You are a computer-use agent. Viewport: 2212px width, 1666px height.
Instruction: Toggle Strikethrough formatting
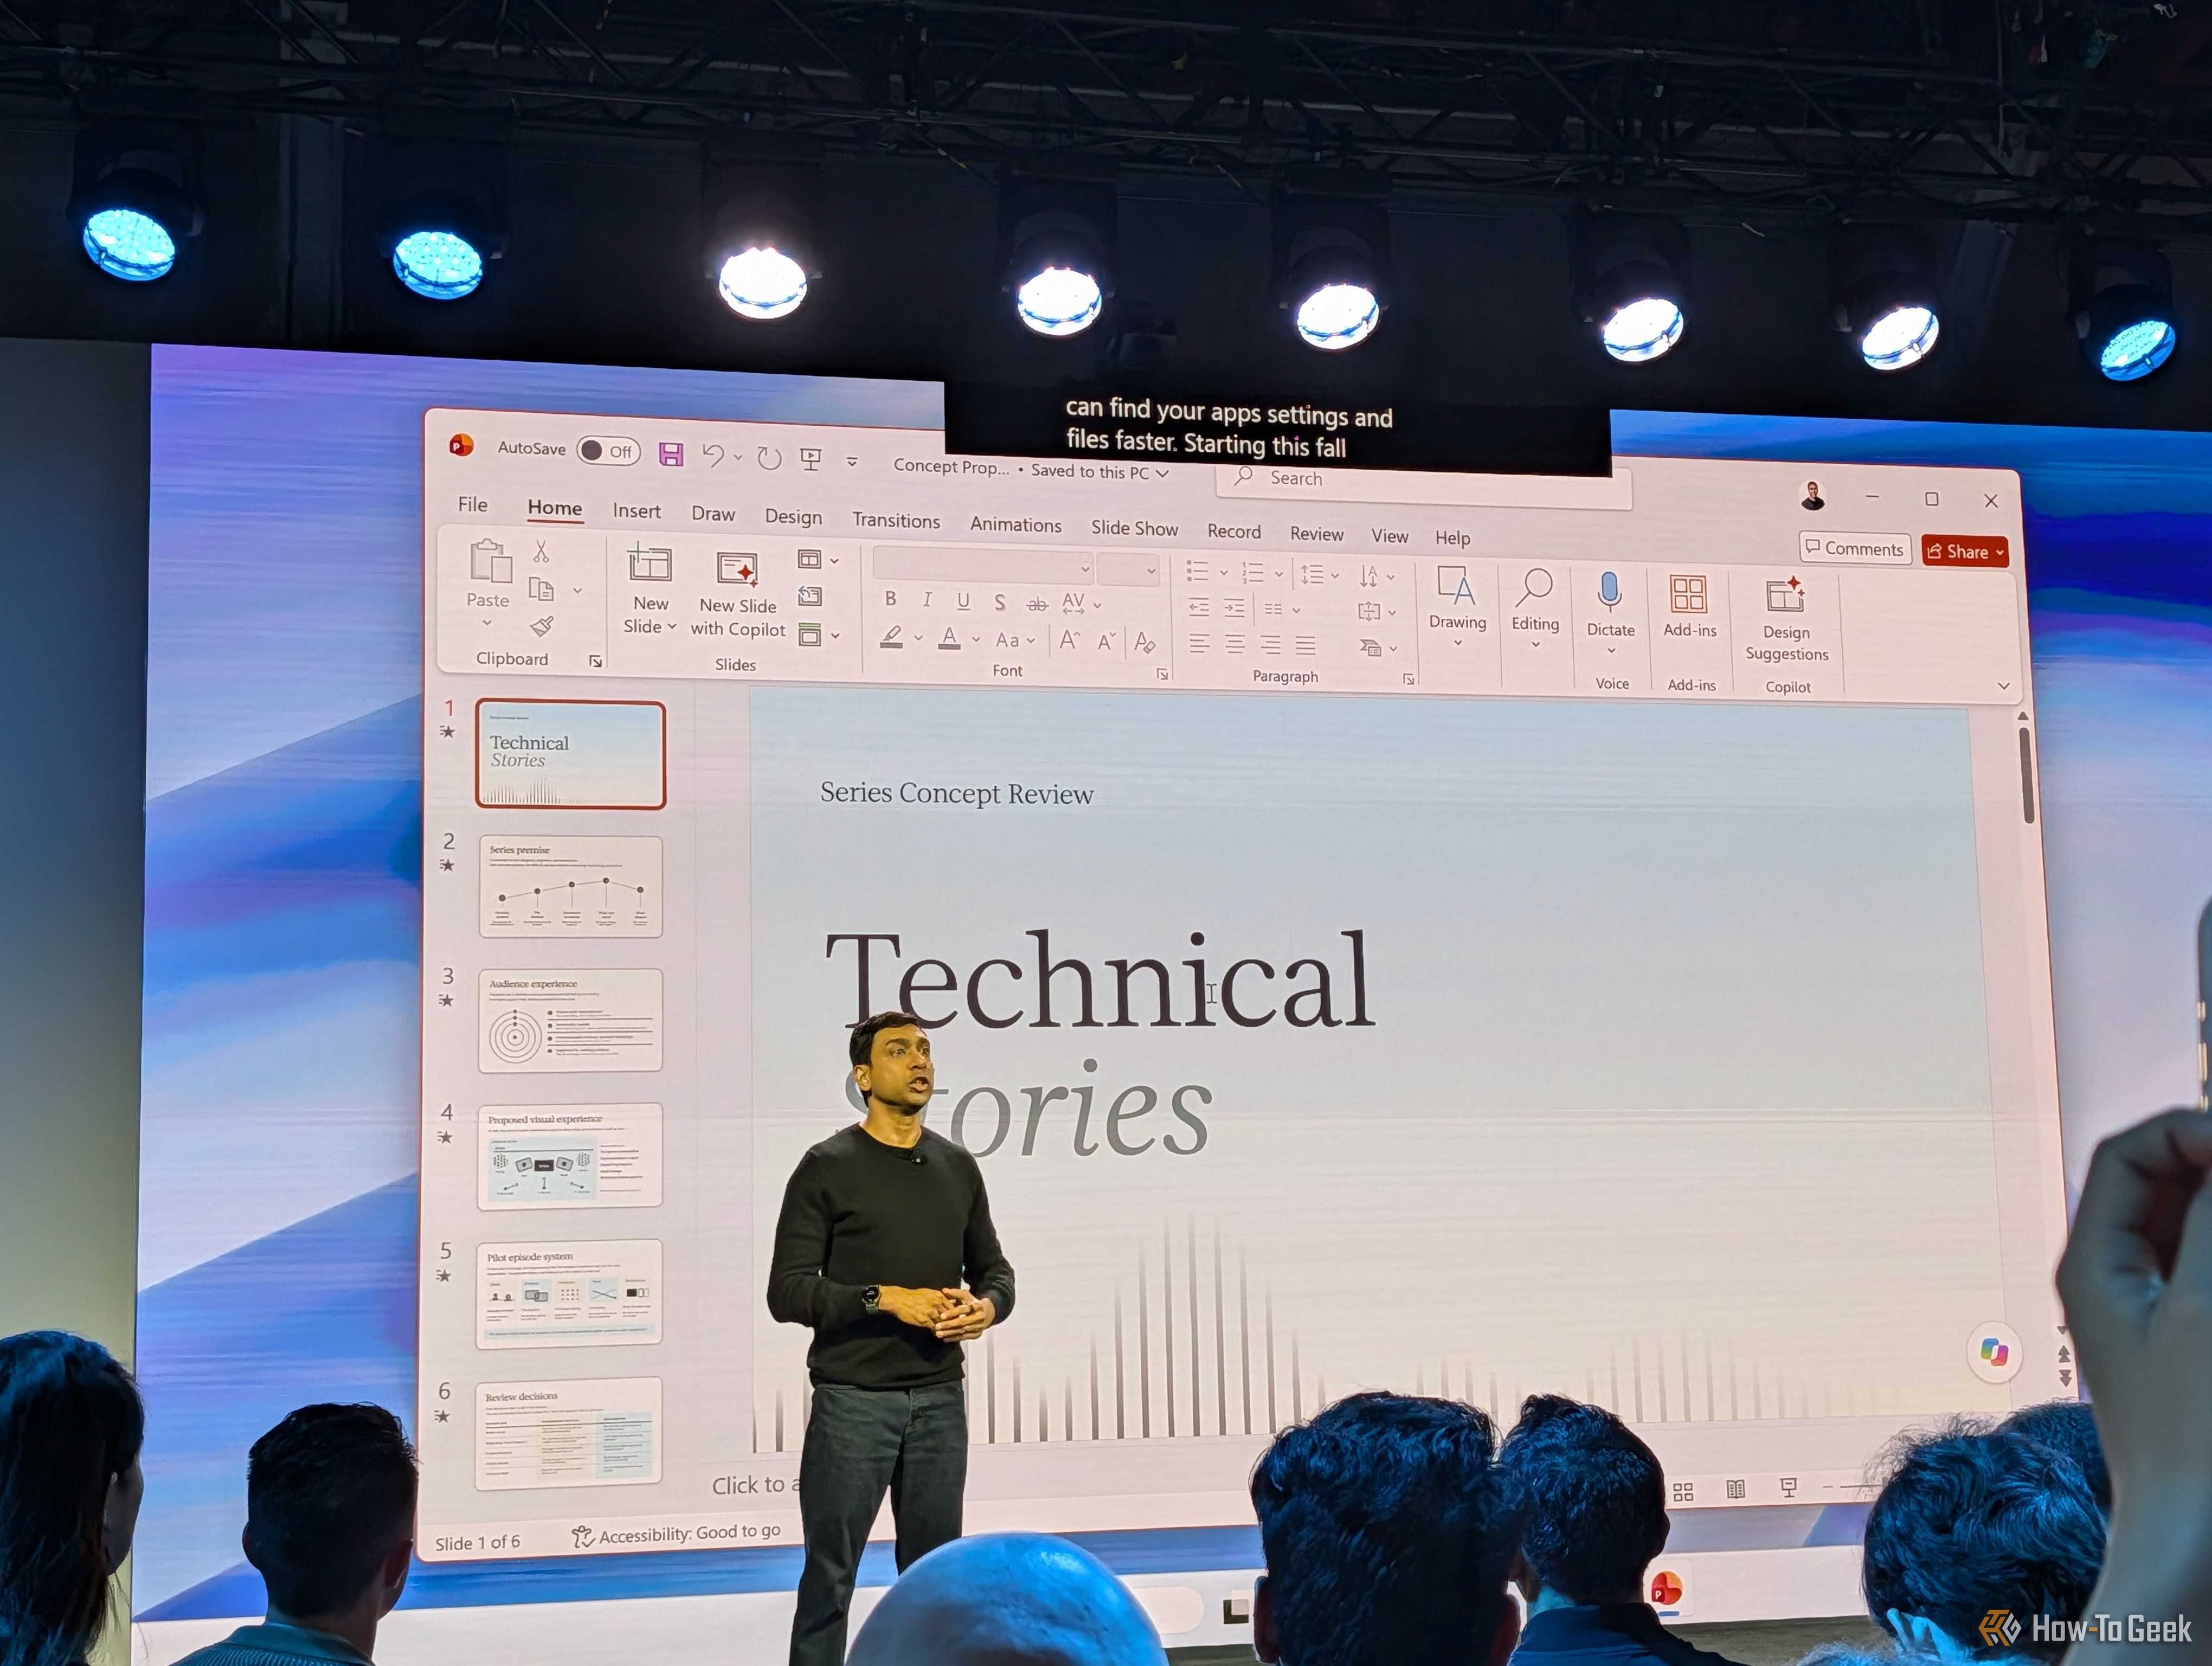[1037, 604]
